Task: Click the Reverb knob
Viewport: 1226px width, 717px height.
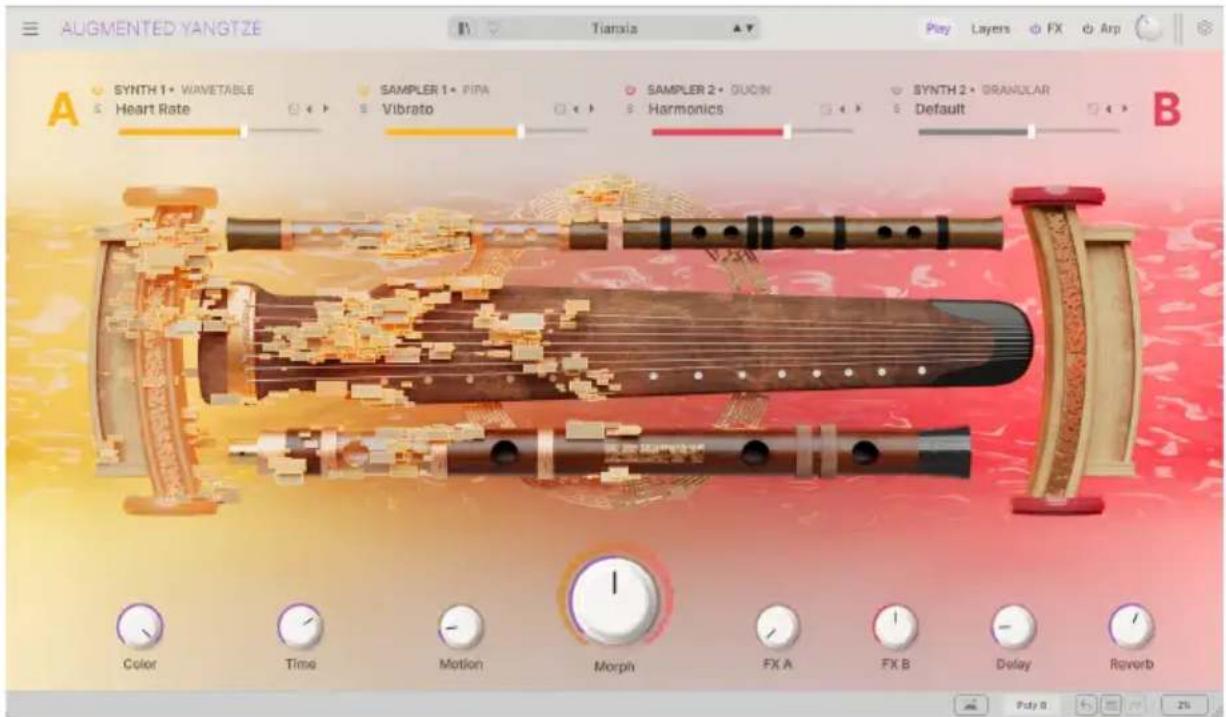Action: pyautogui.click(x=1131, y=627)
